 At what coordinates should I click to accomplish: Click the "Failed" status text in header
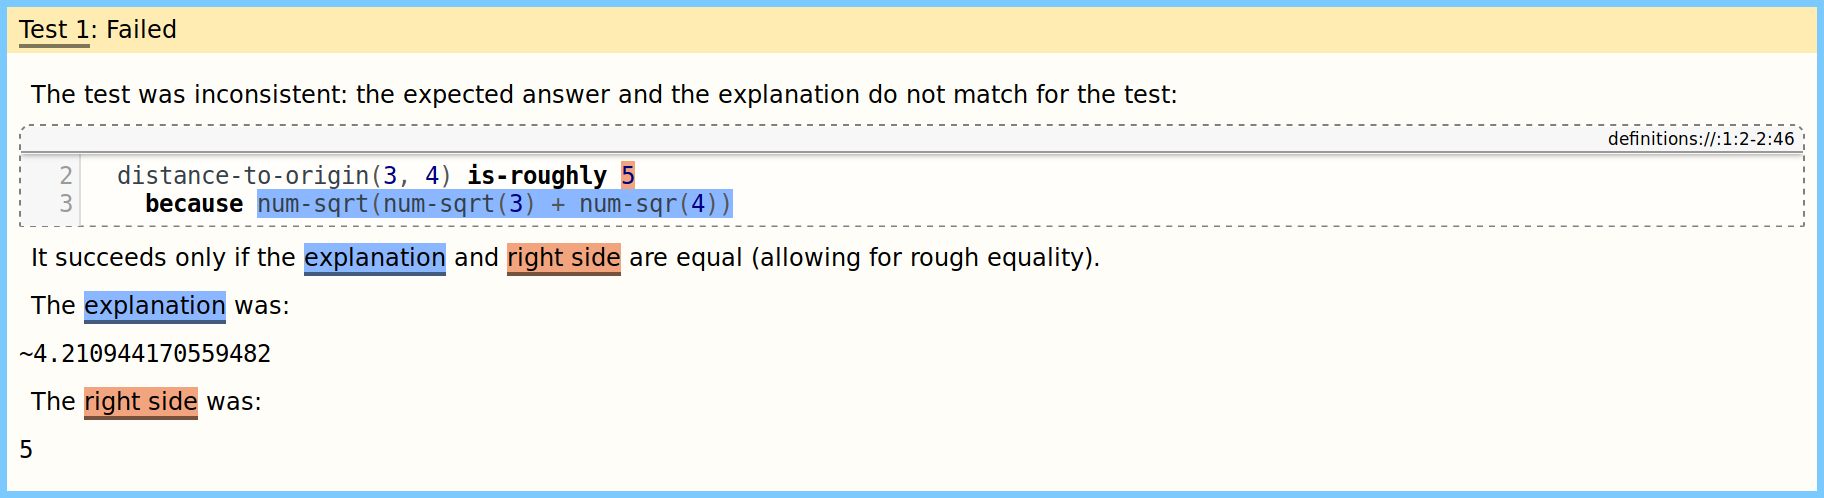click(141, 30)
